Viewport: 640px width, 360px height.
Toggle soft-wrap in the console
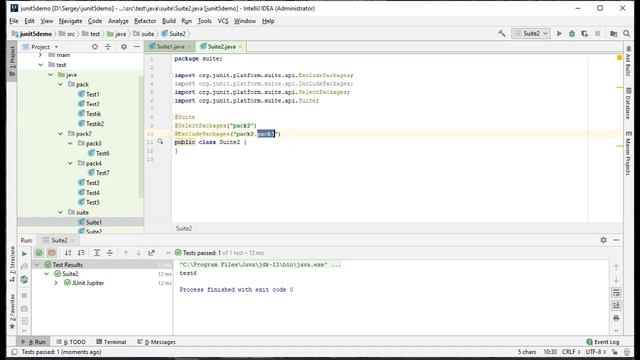click(616, 292)
